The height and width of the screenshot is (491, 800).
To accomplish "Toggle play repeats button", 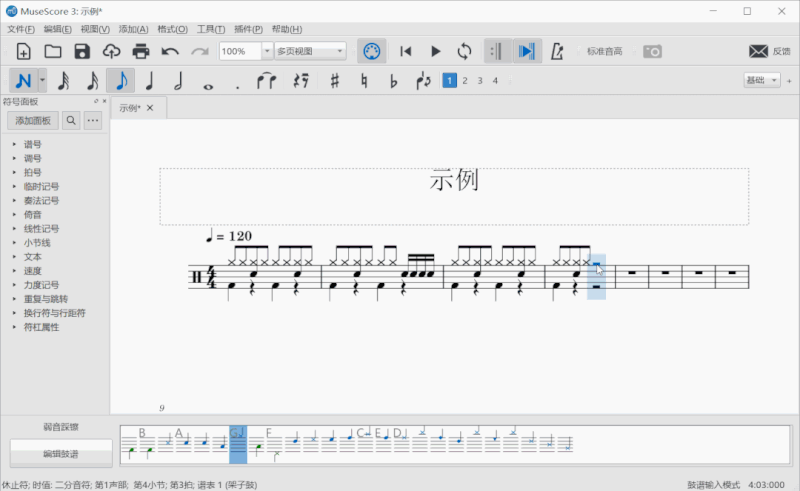I will 497,51.
